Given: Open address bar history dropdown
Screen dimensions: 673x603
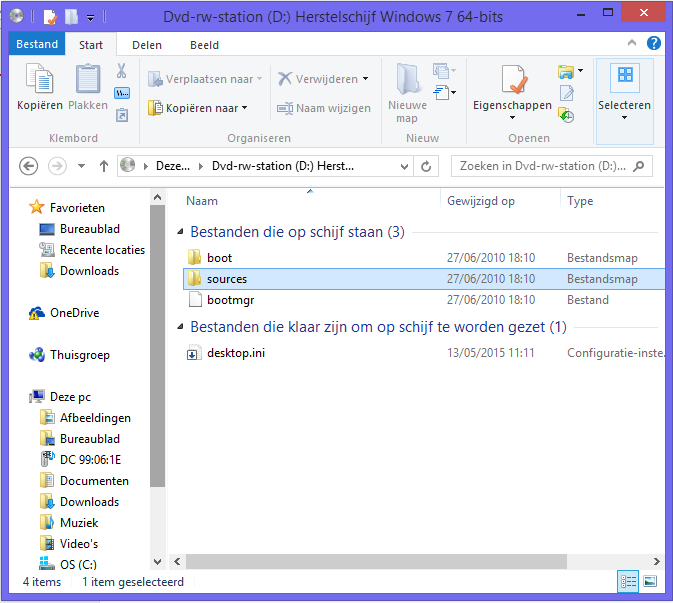Looking at the screenshot, I should (404, 166).
